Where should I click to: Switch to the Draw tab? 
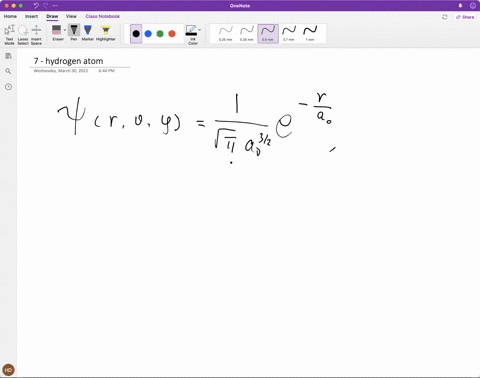52,16
